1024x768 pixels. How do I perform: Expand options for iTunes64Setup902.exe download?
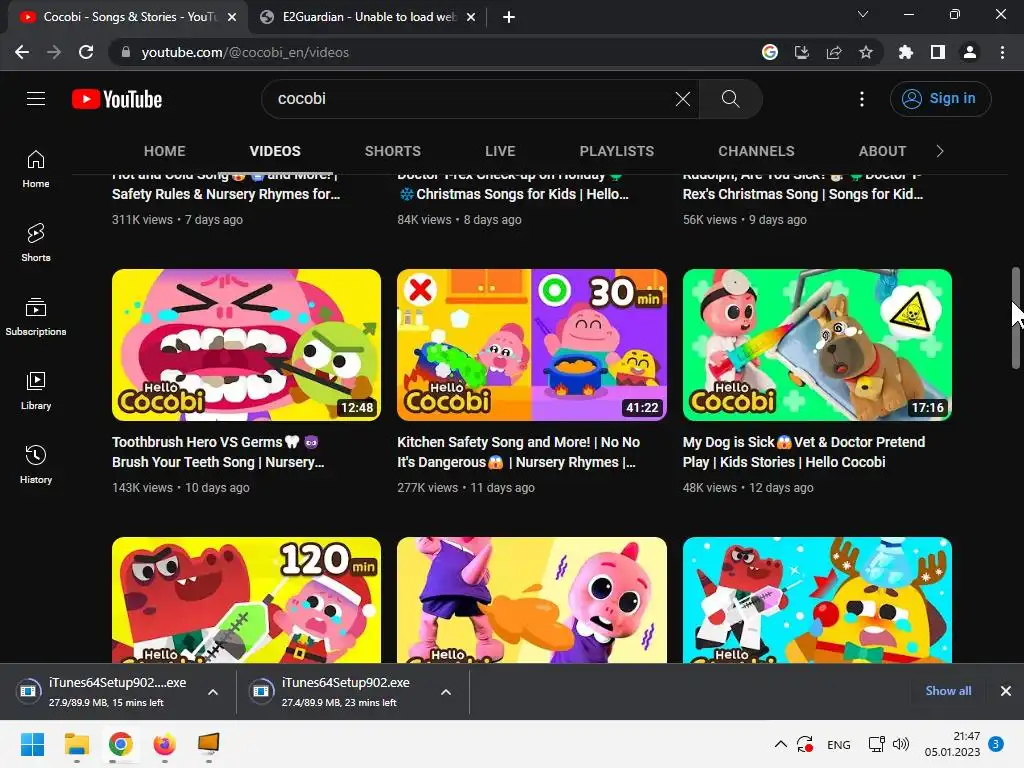[446, 692]
